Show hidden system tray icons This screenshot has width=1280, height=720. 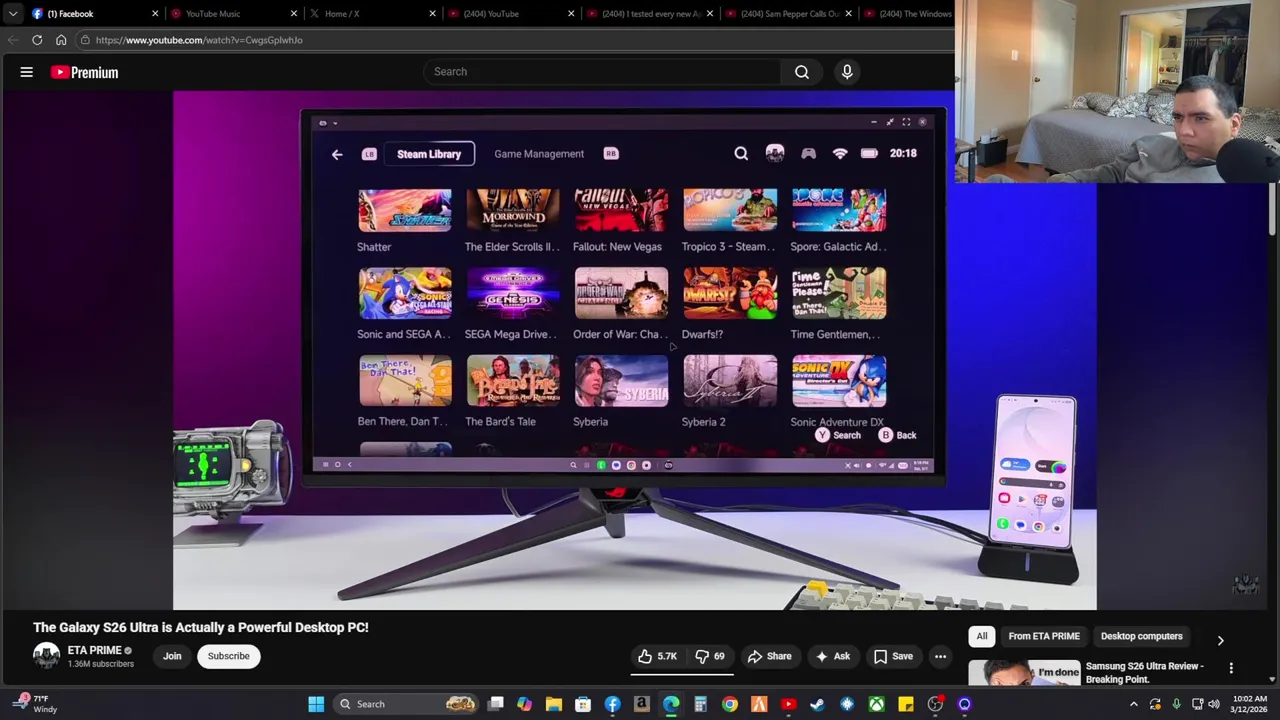(x=1133, y=704)
